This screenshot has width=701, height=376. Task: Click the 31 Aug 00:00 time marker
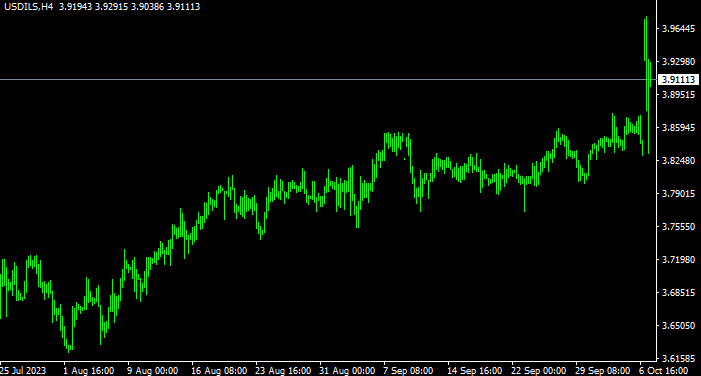pyautogui.click(x=347, y=371)
